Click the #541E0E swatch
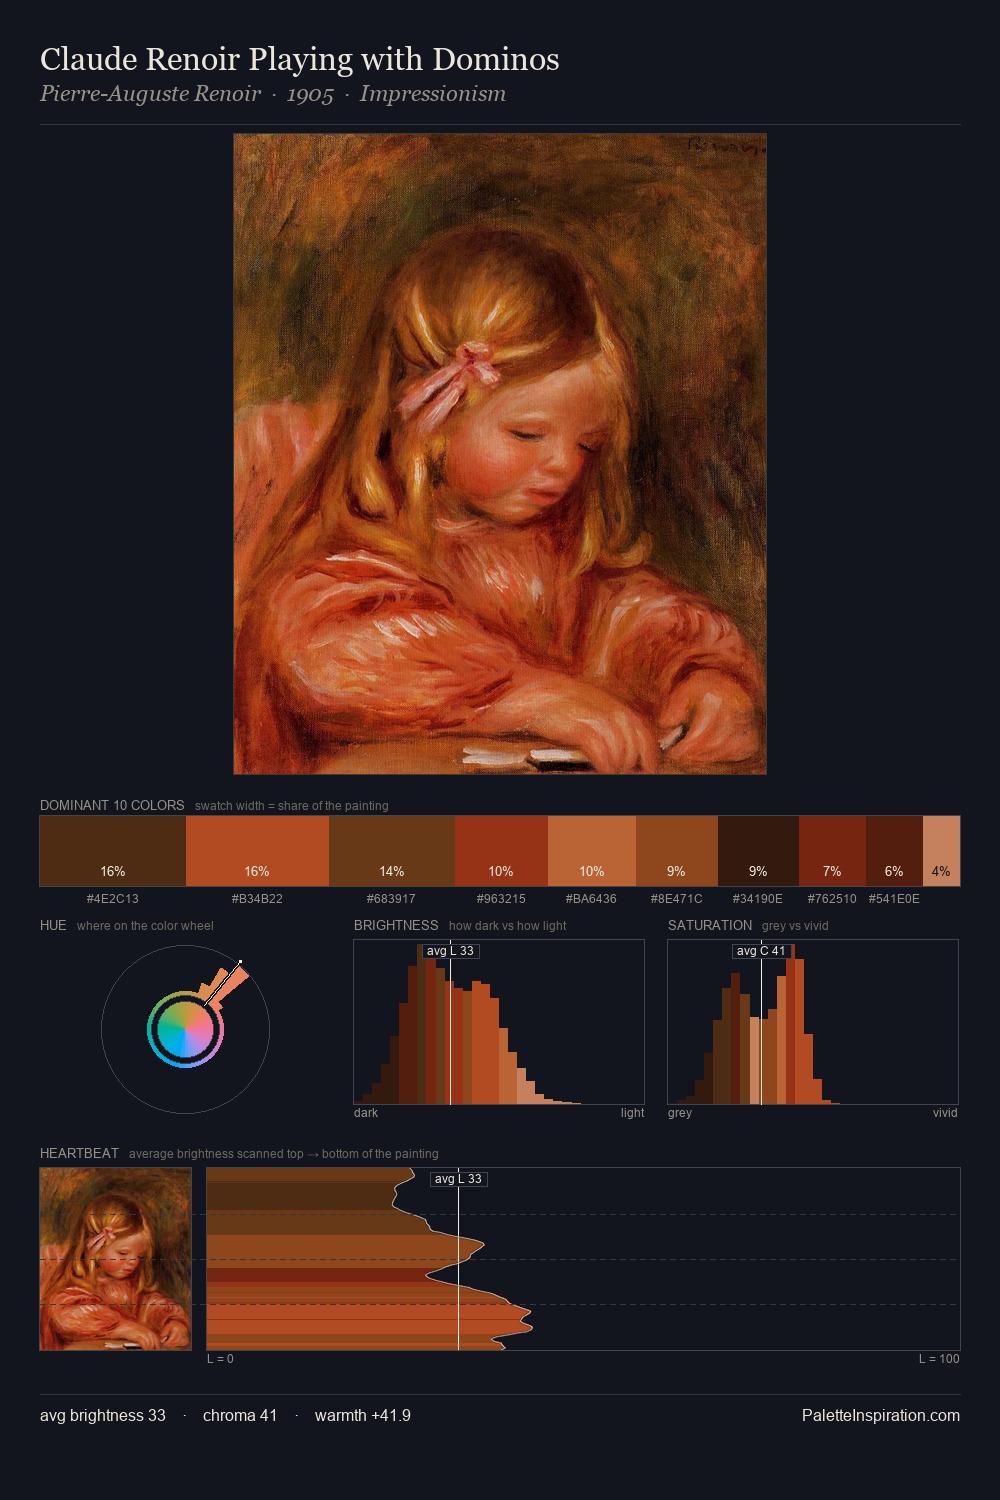Screen dimensions: 1000x1500 point(894,851)
